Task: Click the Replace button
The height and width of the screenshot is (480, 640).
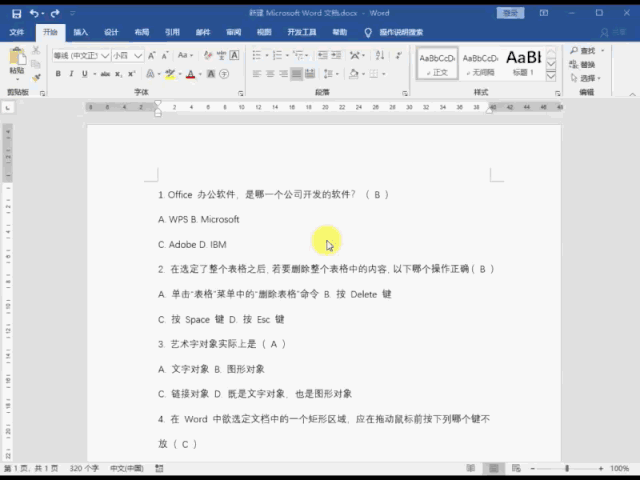Action: [x=582, y=64]
